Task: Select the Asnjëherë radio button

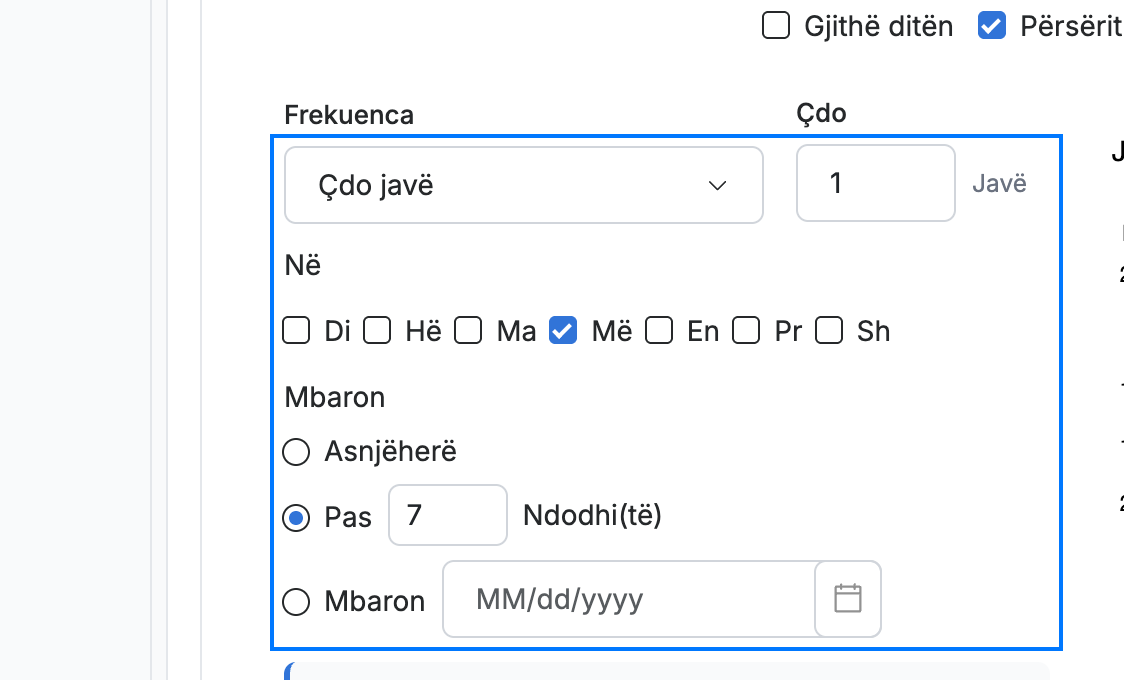Action: pos(296,452)
